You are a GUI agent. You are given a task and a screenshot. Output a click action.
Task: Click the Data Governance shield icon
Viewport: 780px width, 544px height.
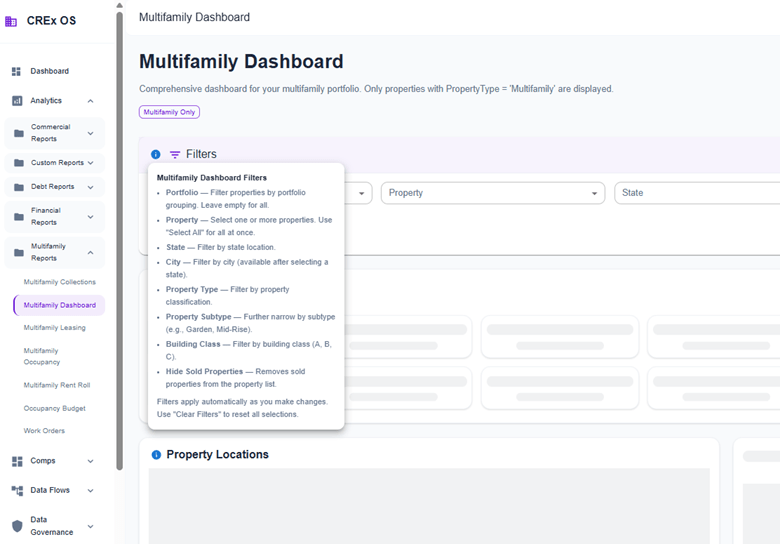17,526
